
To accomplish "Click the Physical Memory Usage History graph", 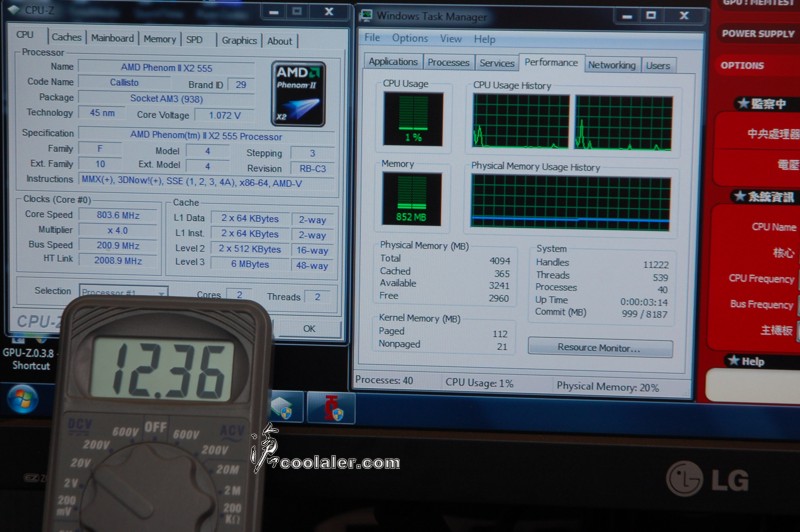I will coord(570,203).
